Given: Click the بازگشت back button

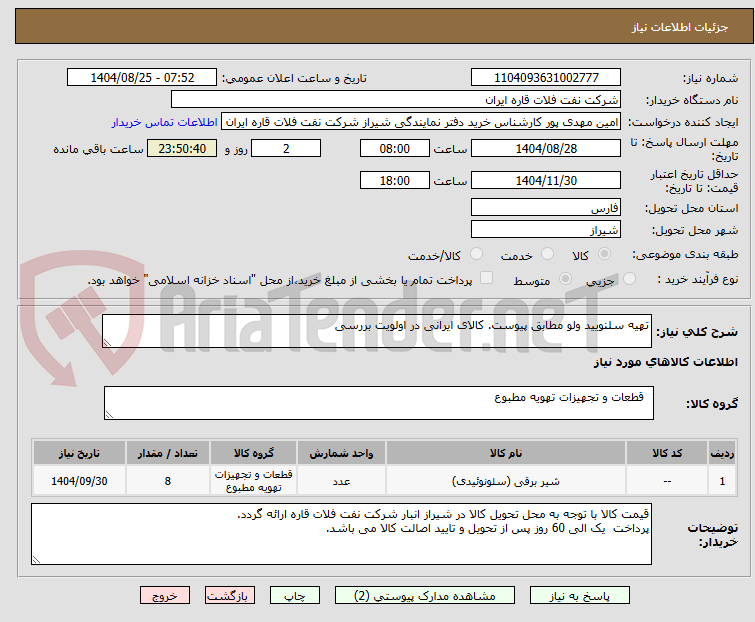Looking at the screenshot, I should coord(230,596).
